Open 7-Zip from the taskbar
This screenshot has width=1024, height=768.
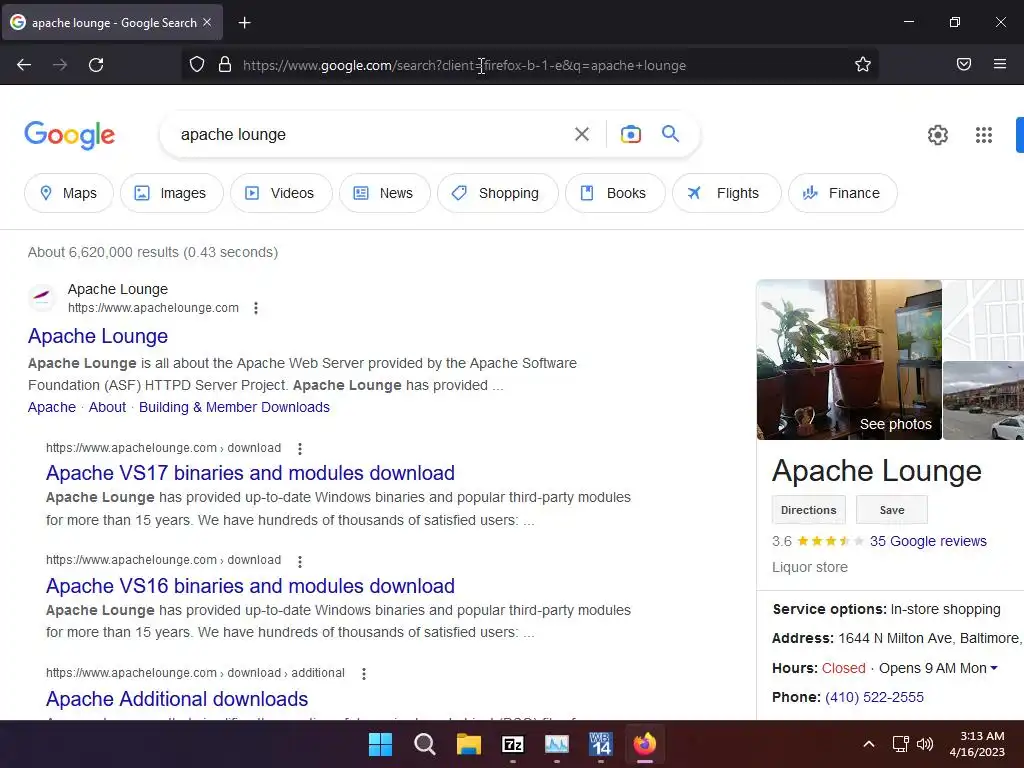(x=513, y=744)
